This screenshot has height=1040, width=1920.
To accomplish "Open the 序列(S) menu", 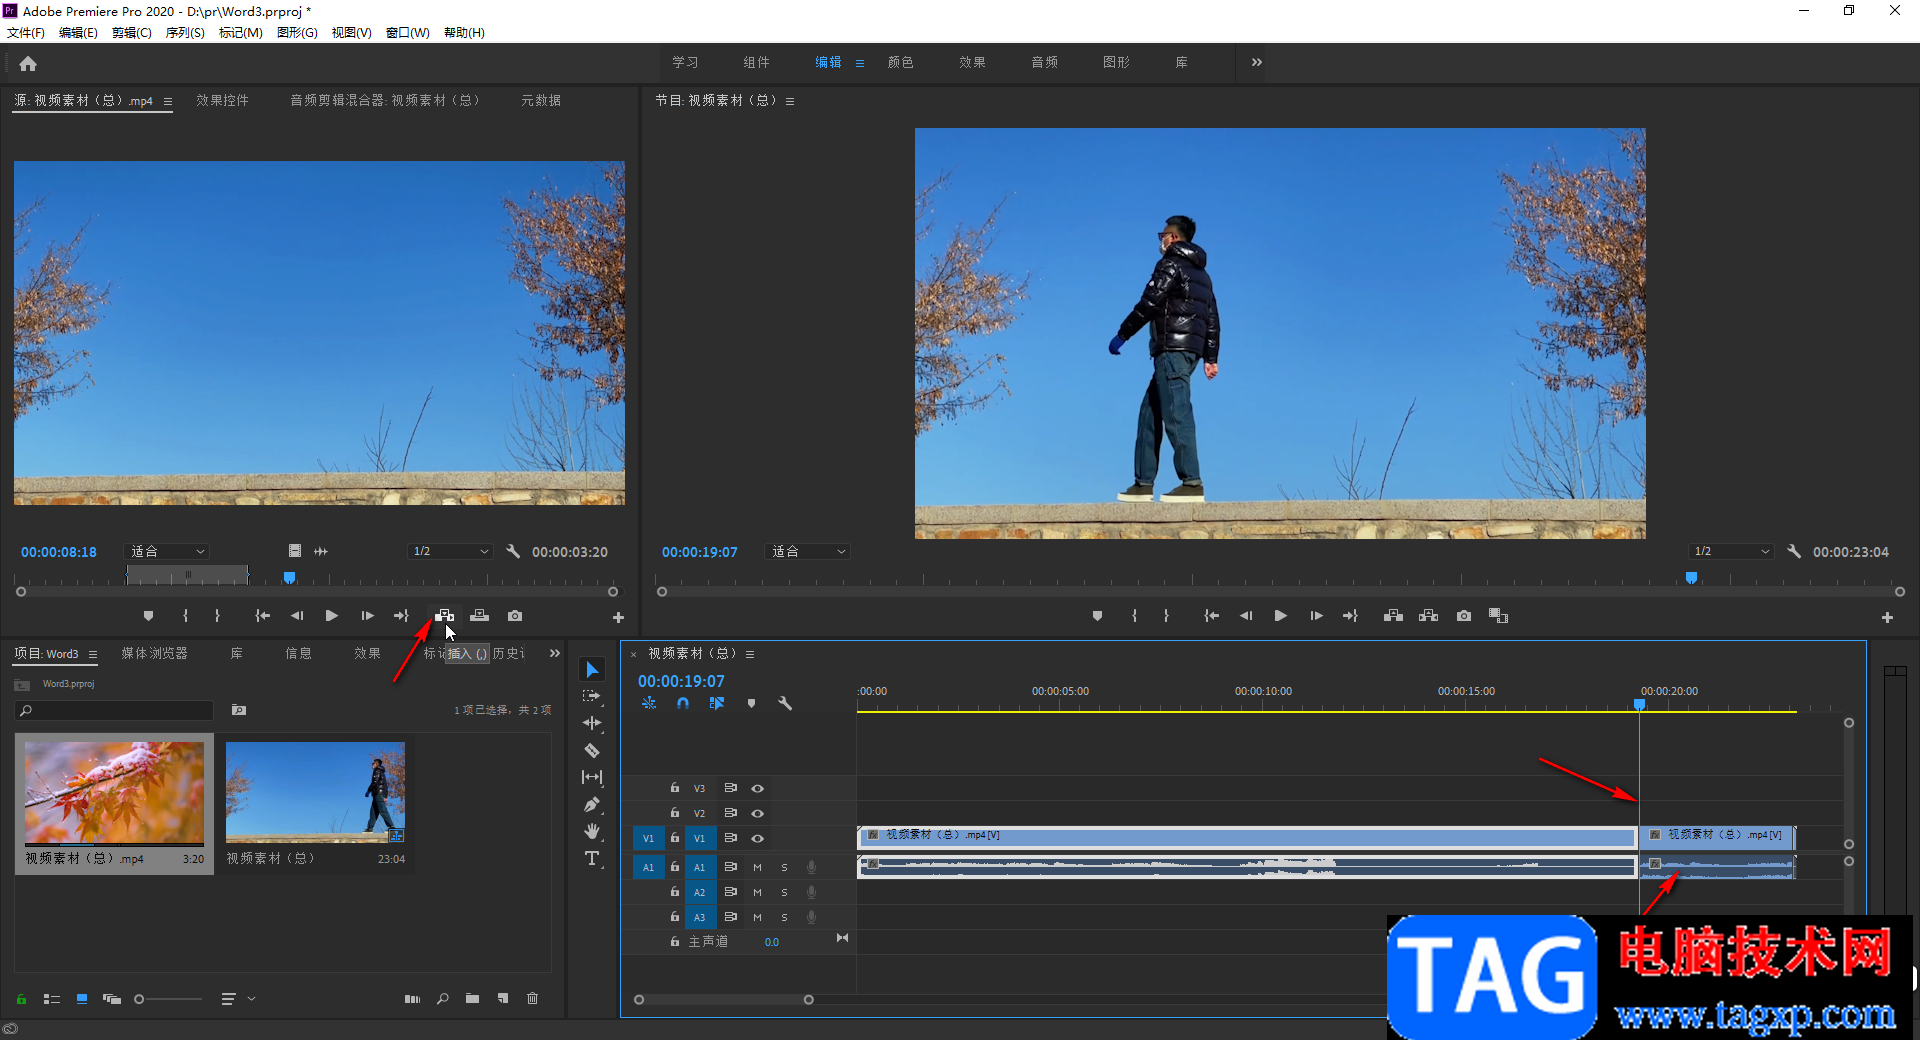I will (x=185, y=33).
